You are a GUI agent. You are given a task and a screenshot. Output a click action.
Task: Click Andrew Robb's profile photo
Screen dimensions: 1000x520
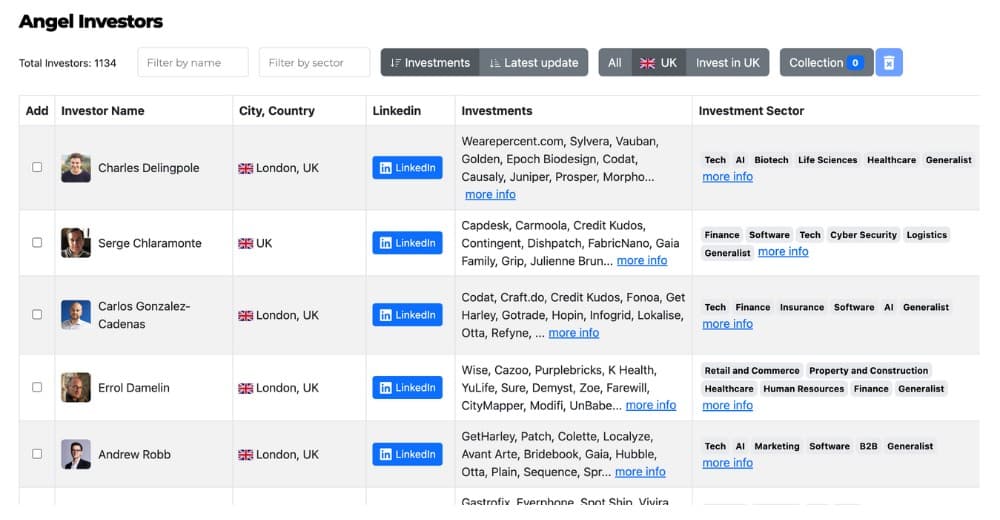[x=75, y=454]
